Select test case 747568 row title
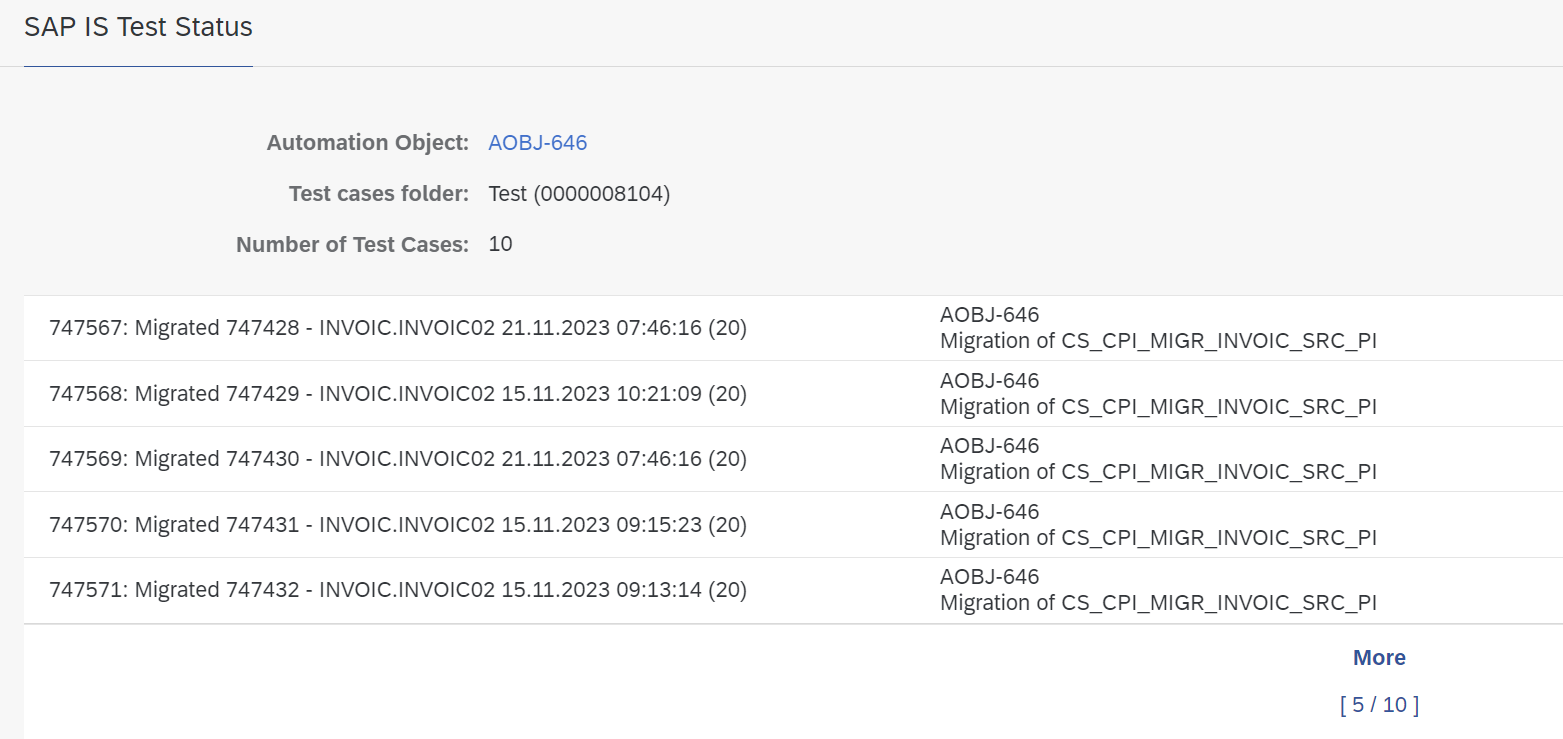 coord(398,394)
